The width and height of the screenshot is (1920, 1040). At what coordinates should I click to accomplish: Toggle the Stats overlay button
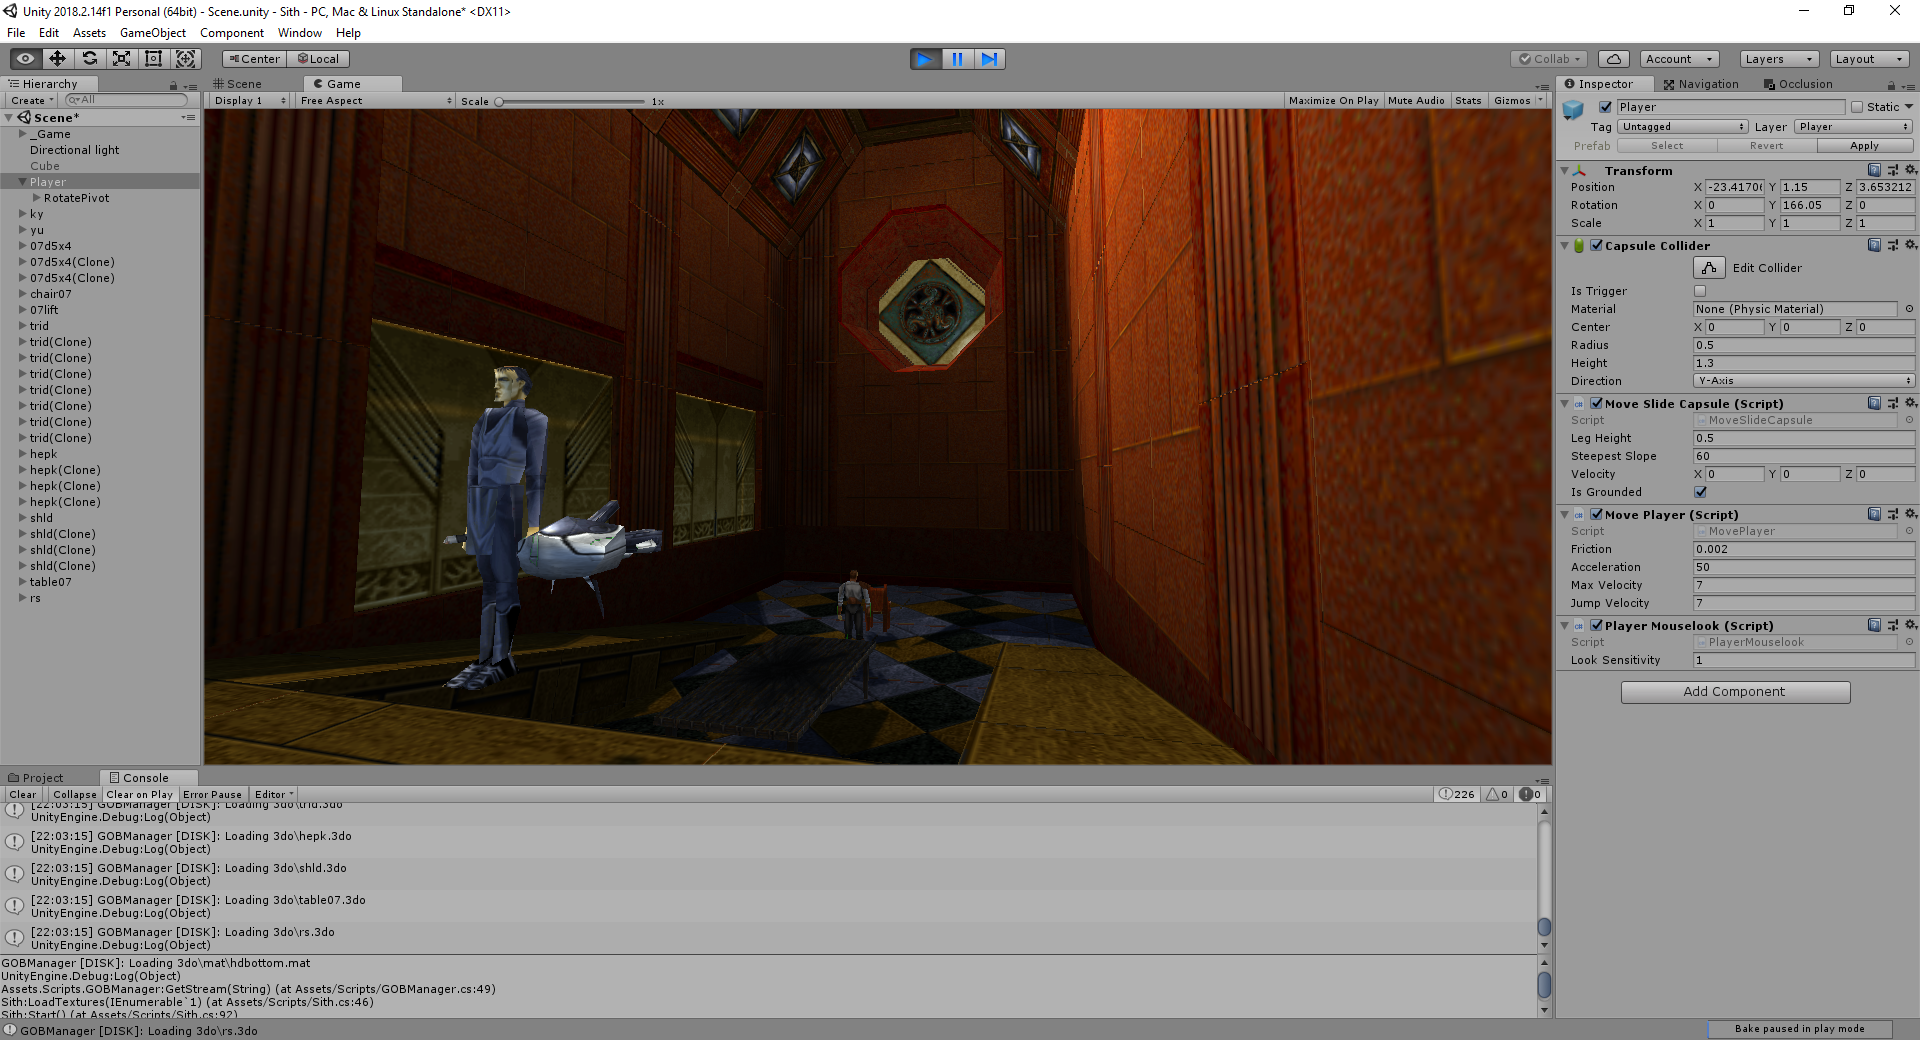point(1468,101)
